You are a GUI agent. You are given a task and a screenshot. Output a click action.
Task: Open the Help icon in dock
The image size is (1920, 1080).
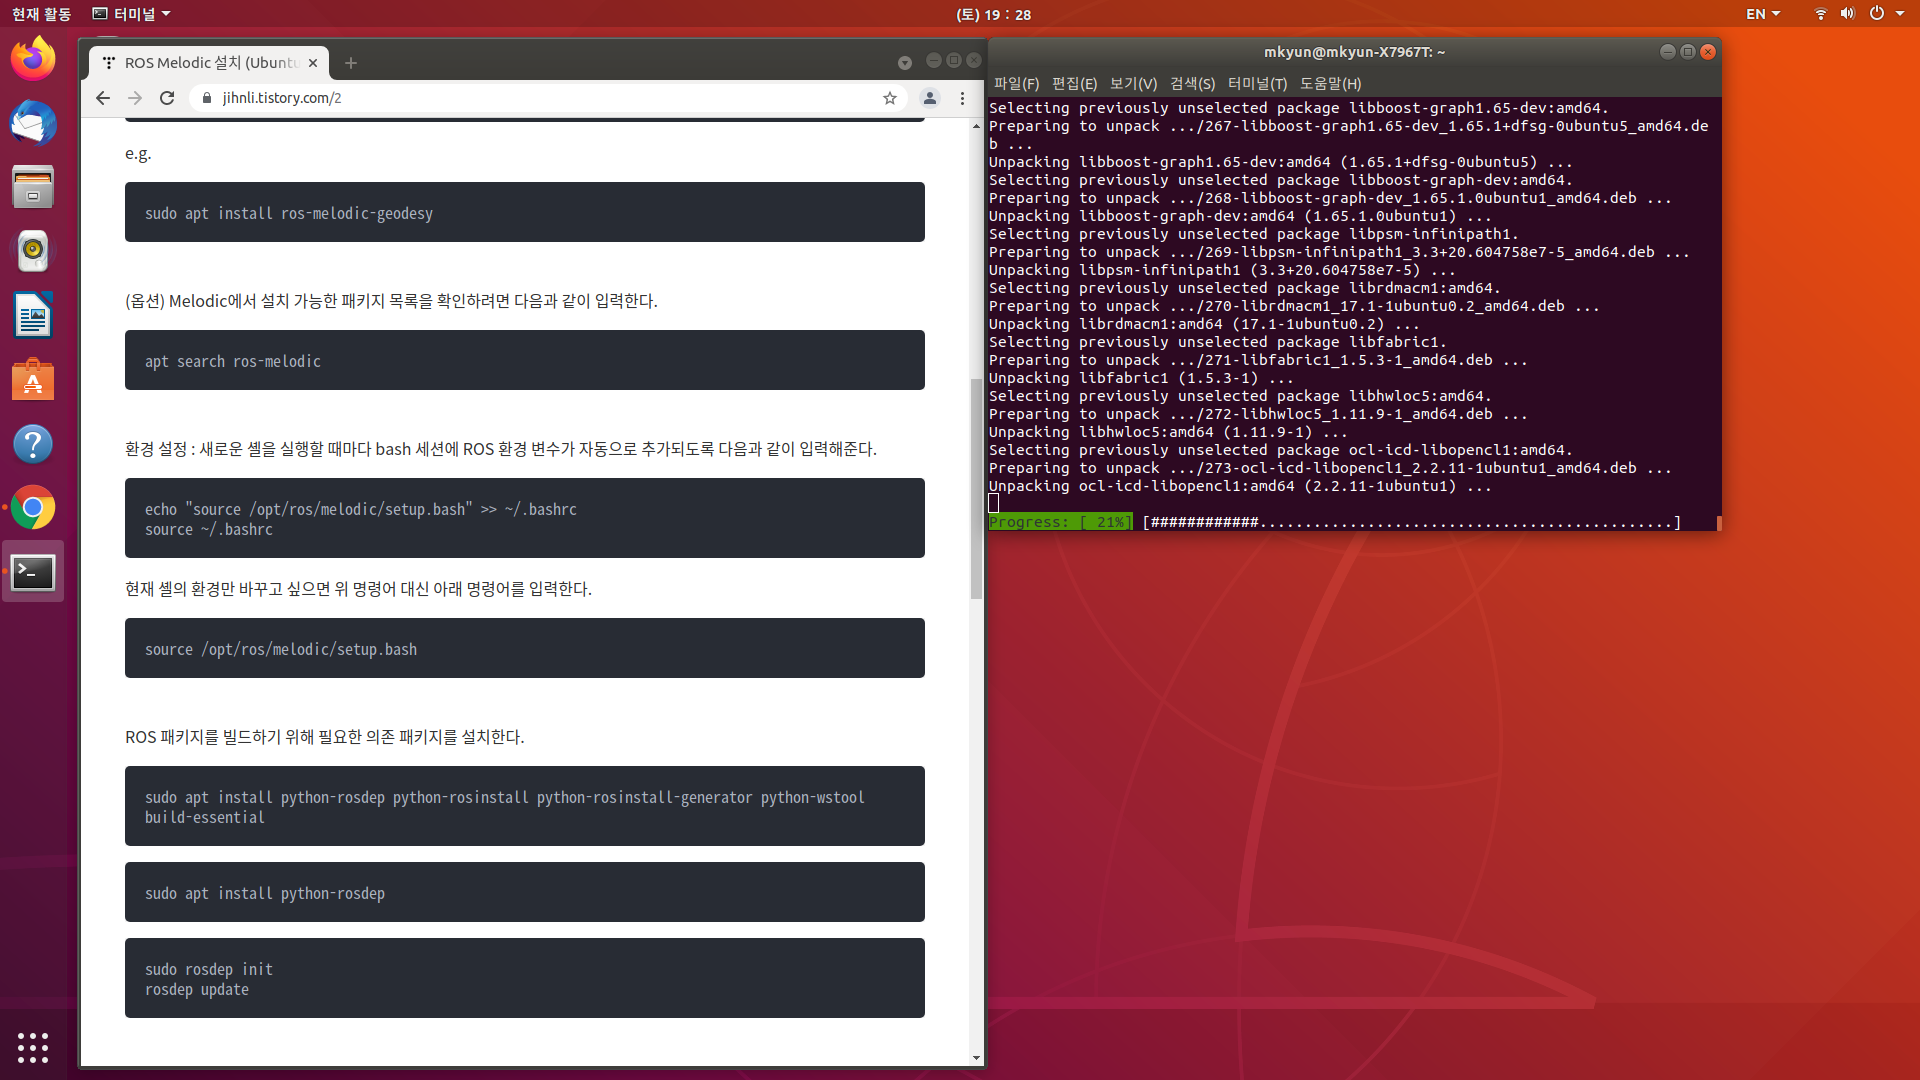click(x=33, y=443)
